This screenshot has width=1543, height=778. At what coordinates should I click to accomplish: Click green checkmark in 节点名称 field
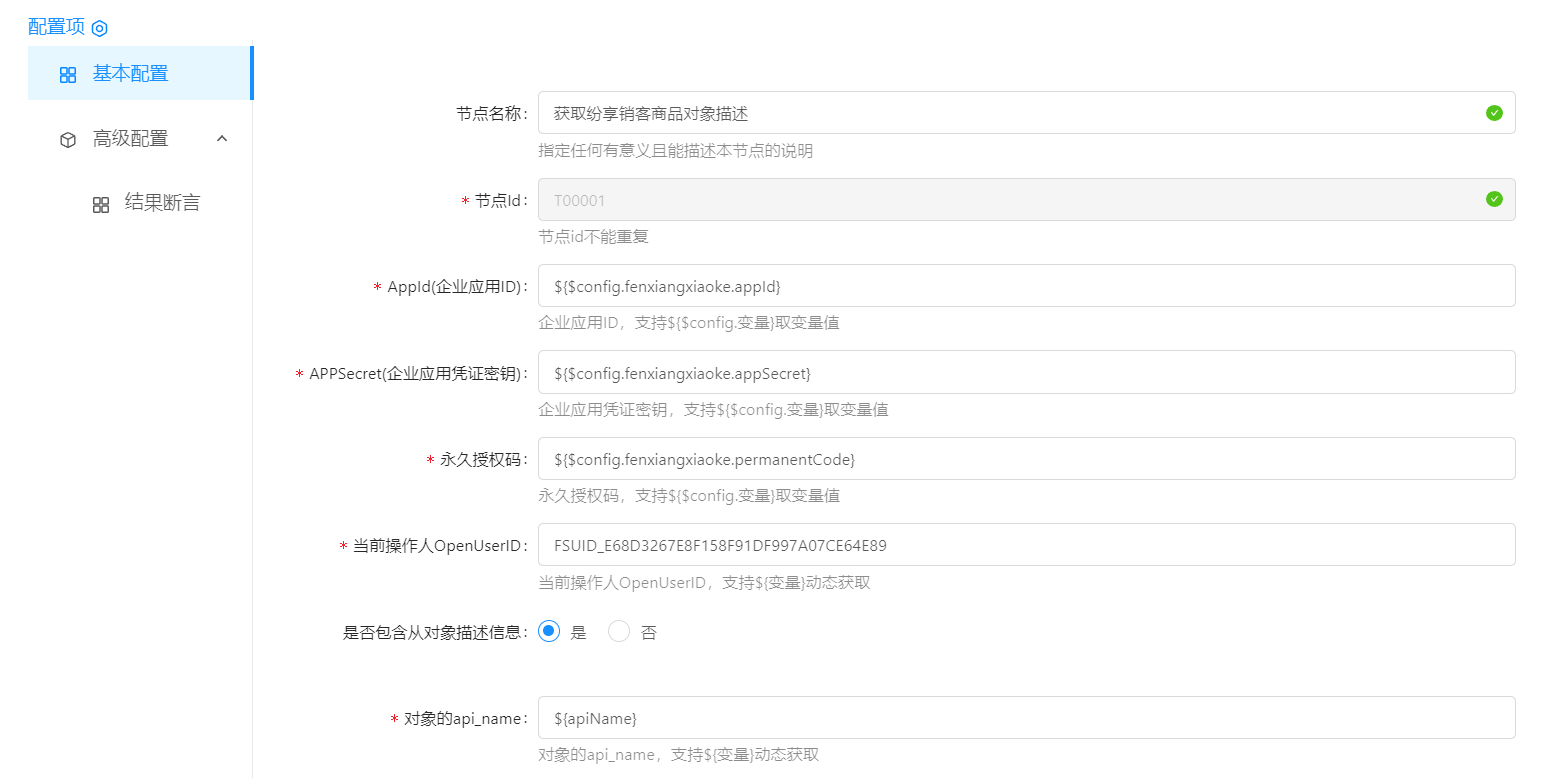(1494, 113)
